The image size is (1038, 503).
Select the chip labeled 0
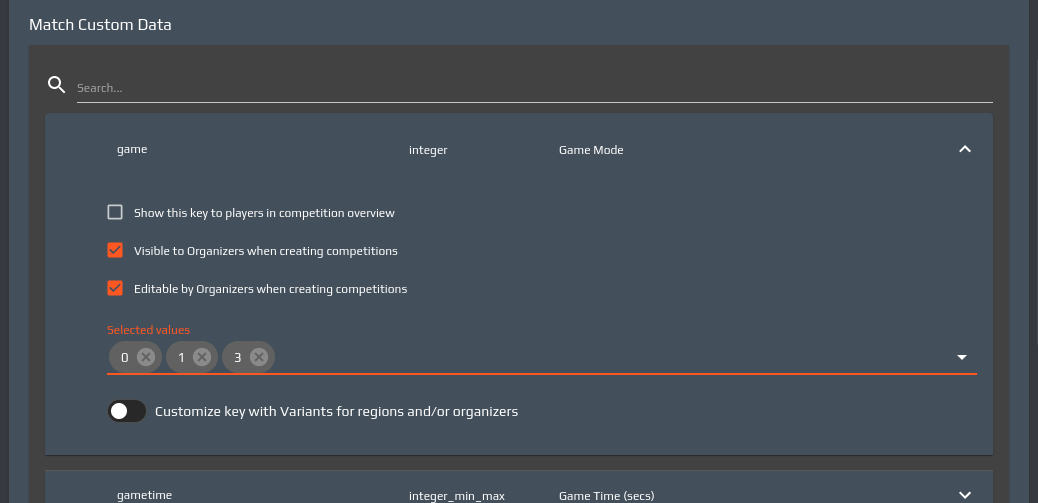[x=125, y=357]
